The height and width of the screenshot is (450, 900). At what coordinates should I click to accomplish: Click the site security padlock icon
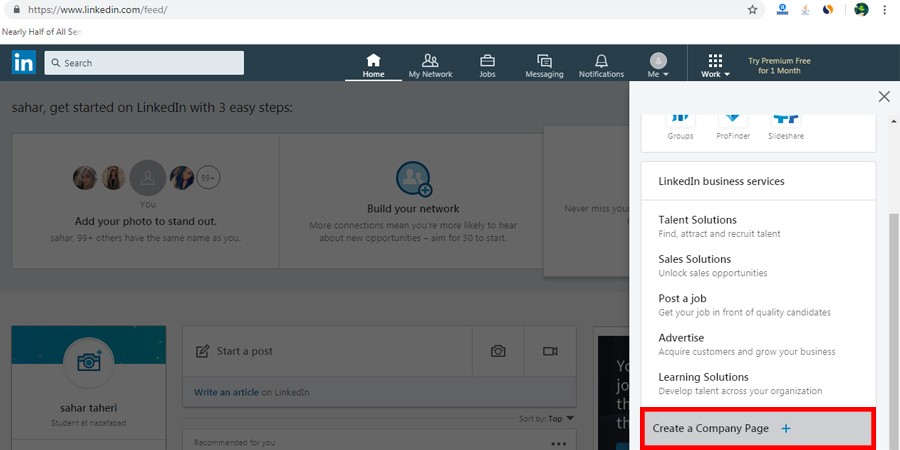(x=16, y=10)
